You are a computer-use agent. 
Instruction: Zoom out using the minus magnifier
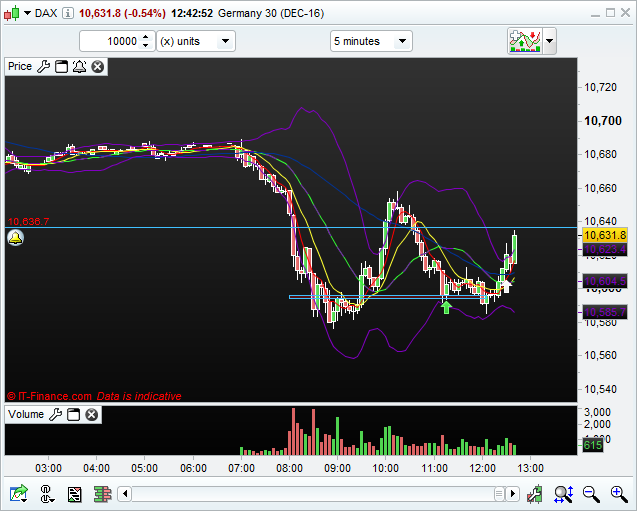(x=591, y=494)
